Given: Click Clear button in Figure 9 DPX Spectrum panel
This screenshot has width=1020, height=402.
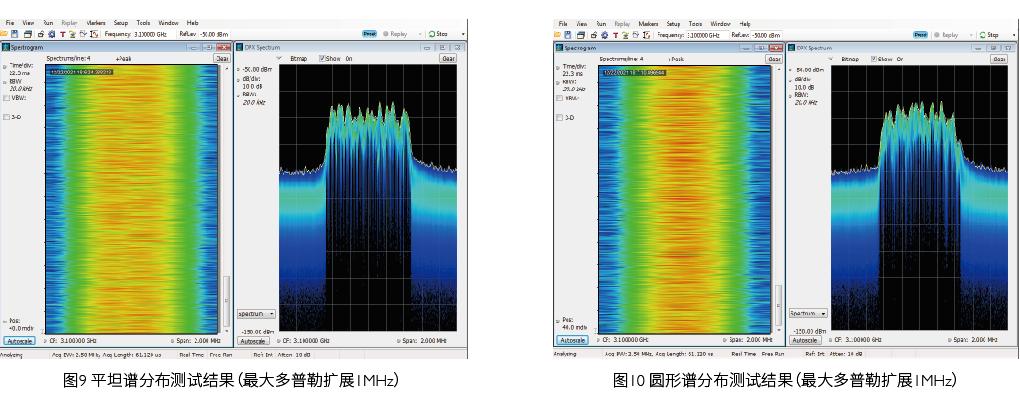Looking at the screenshot, I should pos(448,58).
